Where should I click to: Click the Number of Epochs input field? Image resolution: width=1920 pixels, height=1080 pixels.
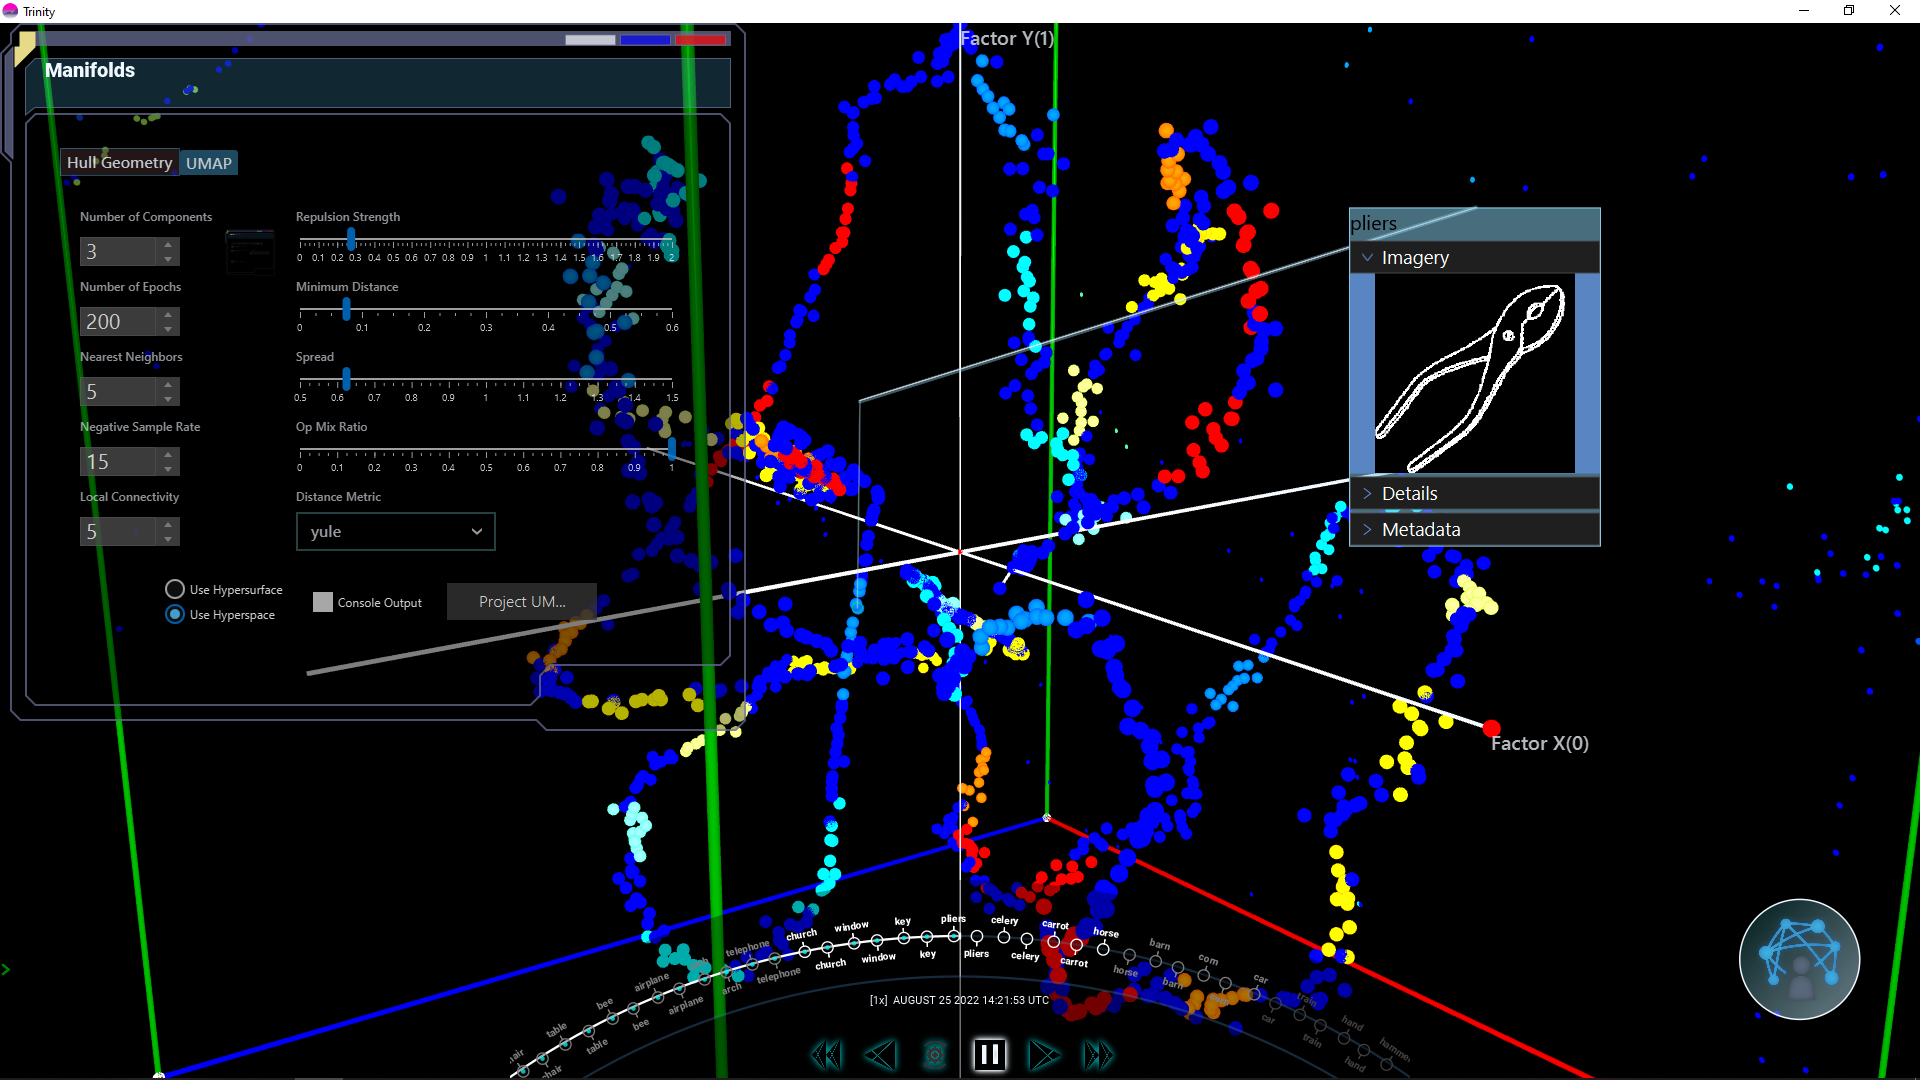pos(118,321)
